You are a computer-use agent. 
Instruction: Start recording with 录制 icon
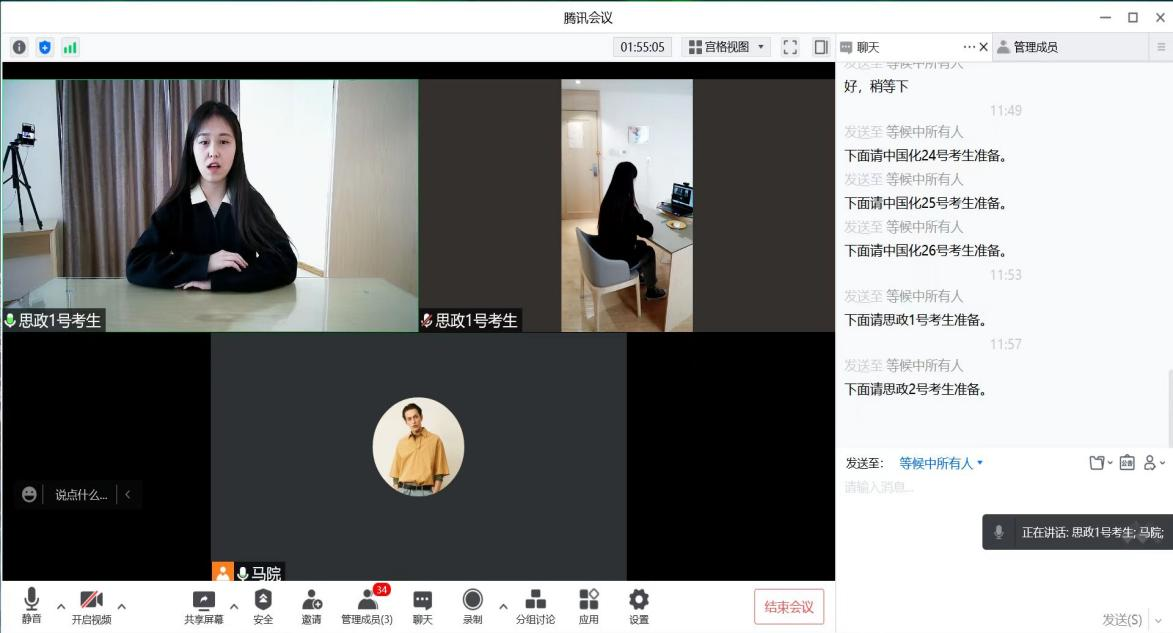pyautogui.click(x=473, y=605)
